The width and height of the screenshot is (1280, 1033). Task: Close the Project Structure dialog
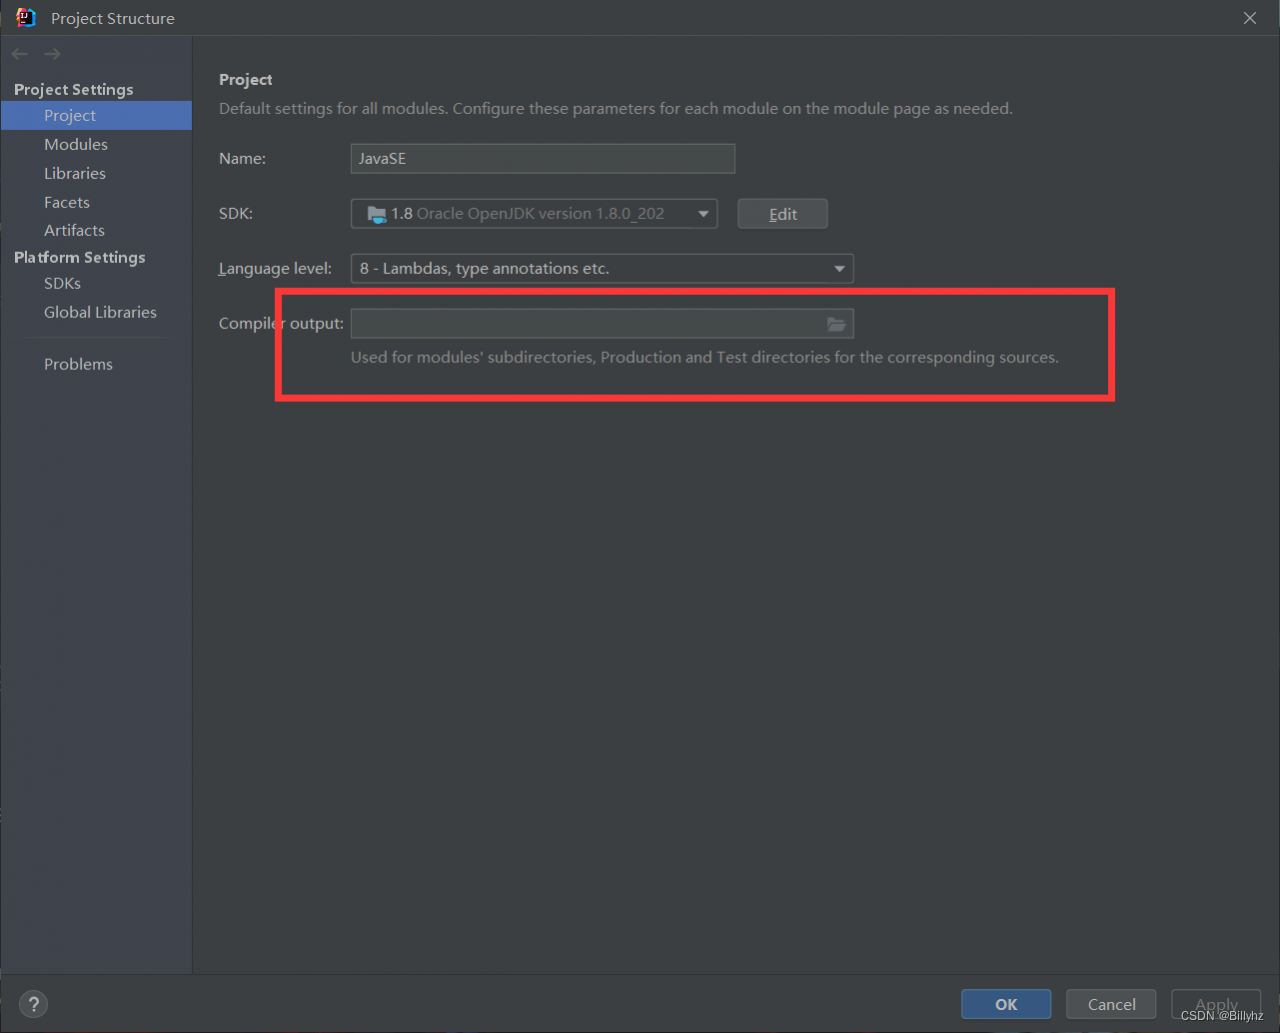(1250, 18)
